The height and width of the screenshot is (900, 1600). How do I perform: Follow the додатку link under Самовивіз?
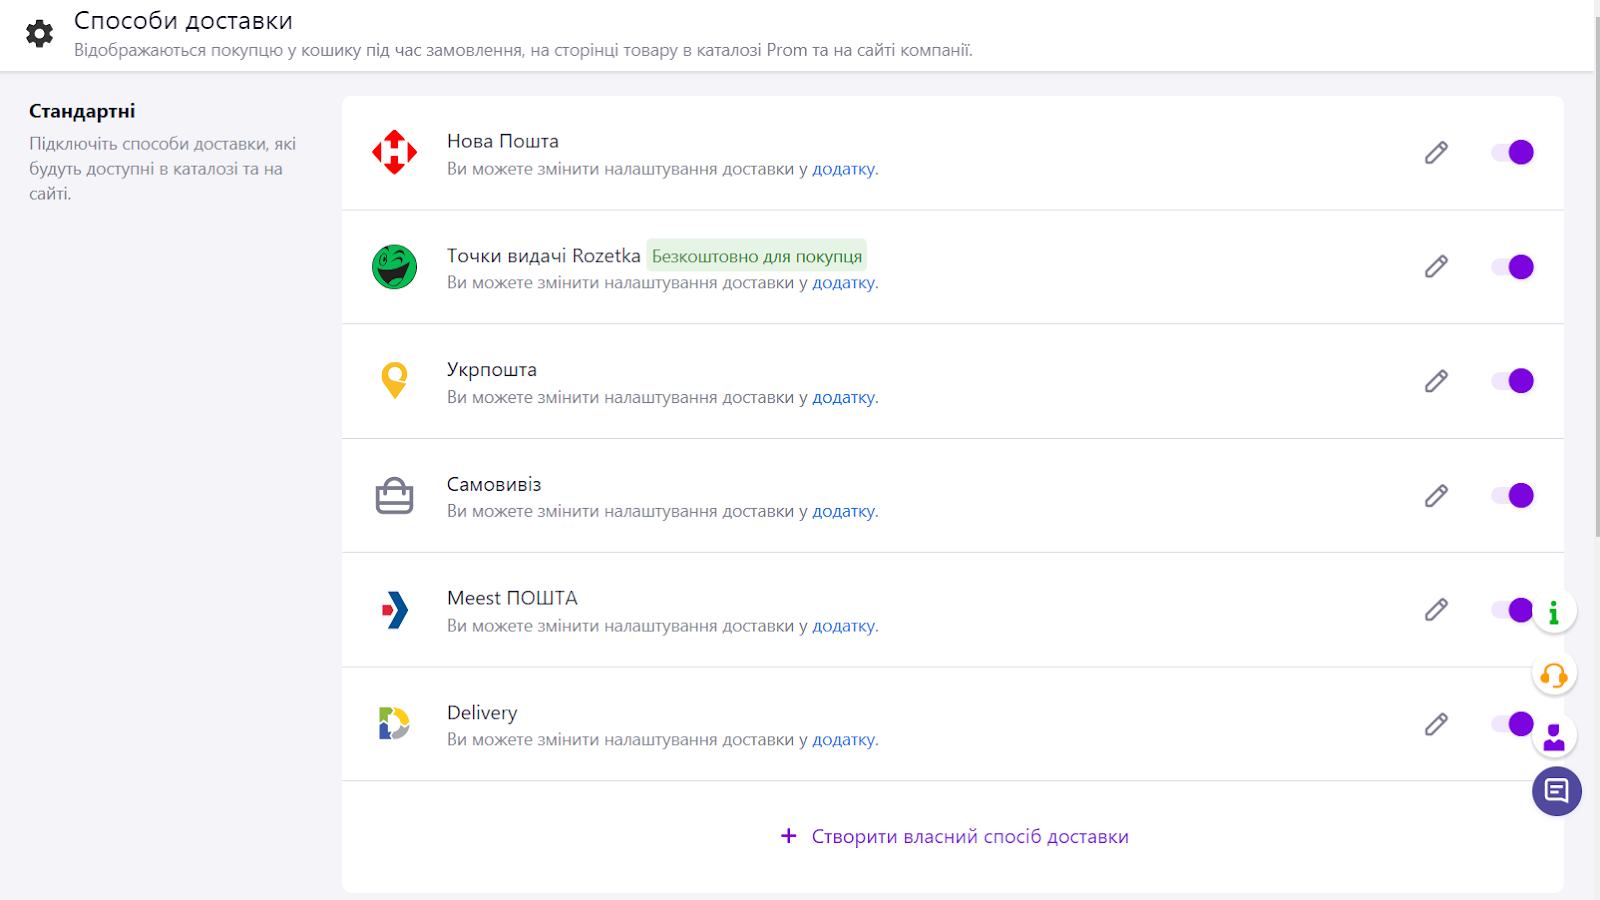(843, 511)
